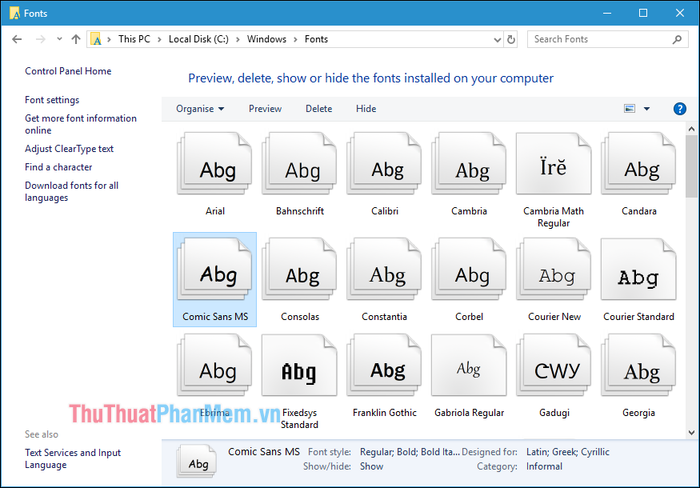Select the Arial font family icon

click(215, 163)
